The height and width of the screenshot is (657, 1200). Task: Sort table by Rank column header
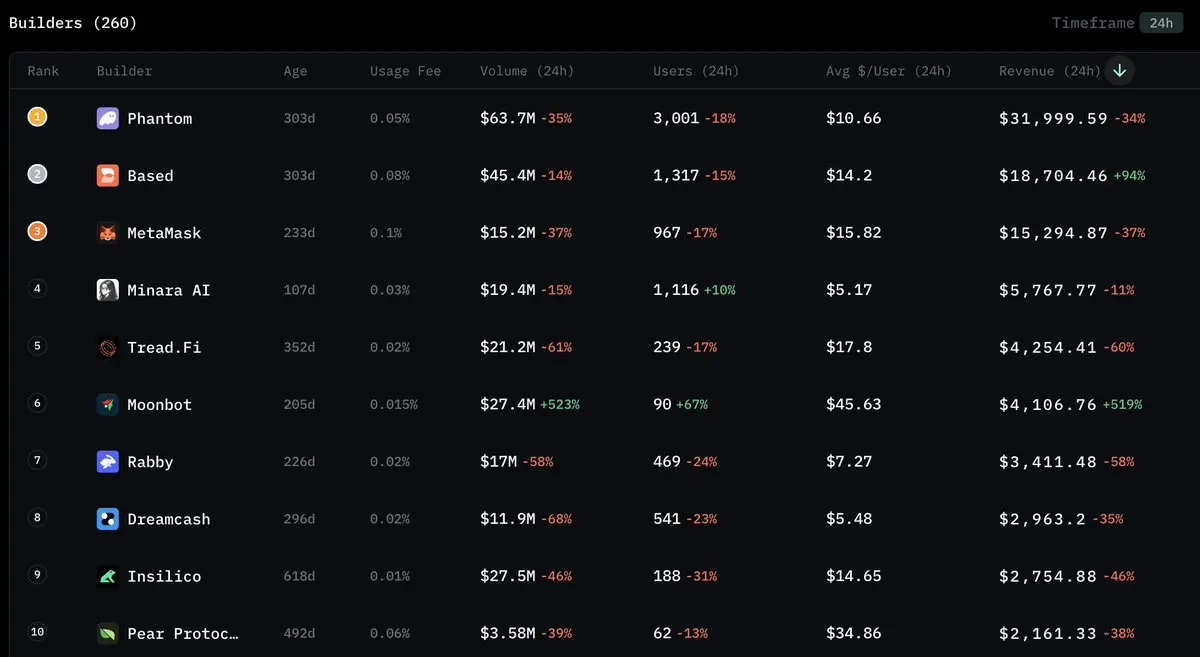43,71
